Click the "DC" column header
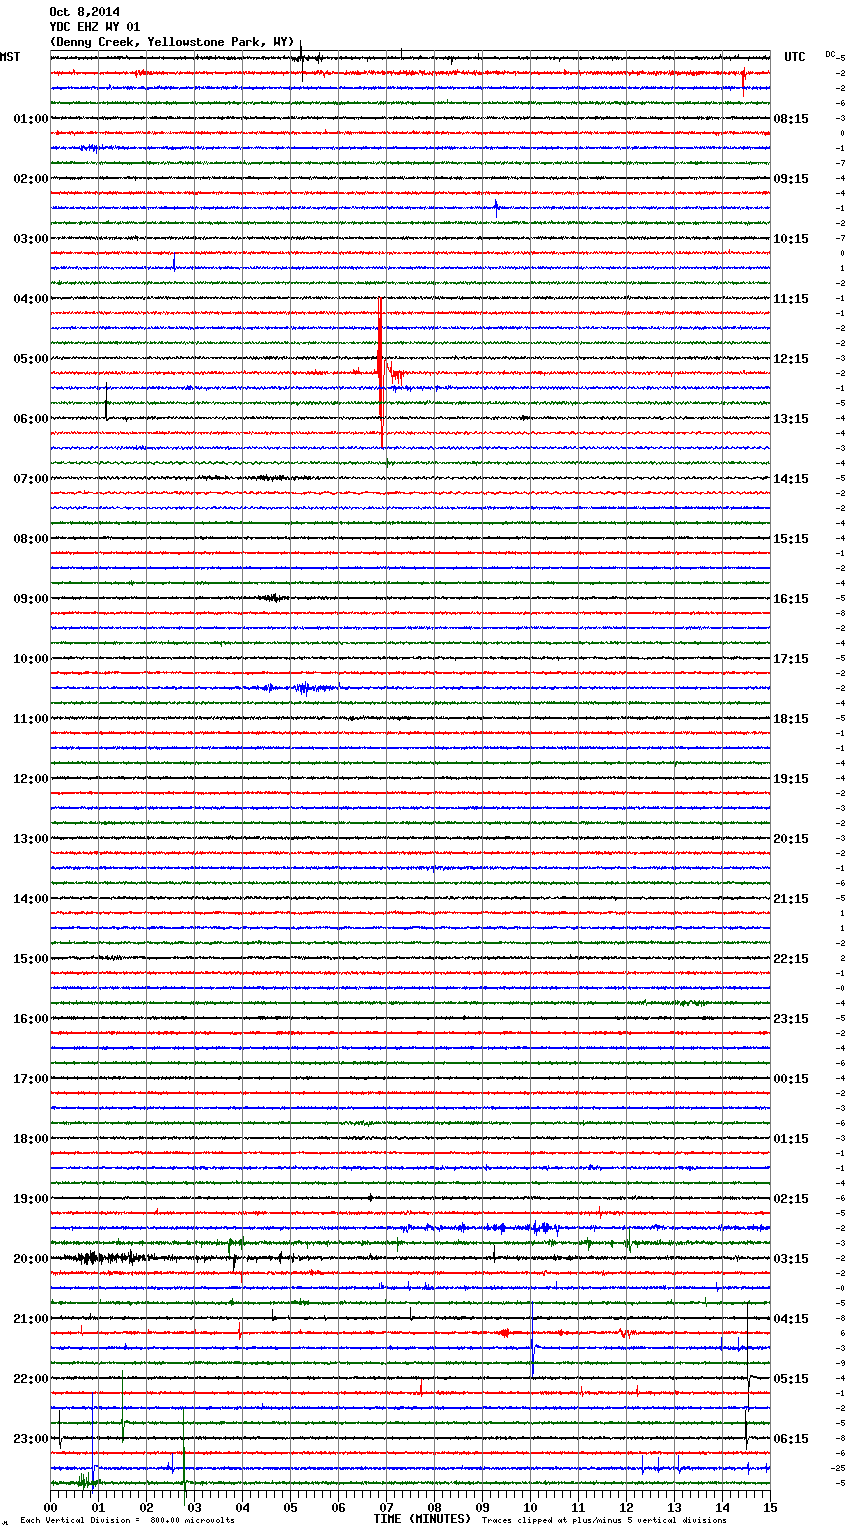The width and height of the screenshot is (850, 1534). pyautogui.click(x=830, y=54)
